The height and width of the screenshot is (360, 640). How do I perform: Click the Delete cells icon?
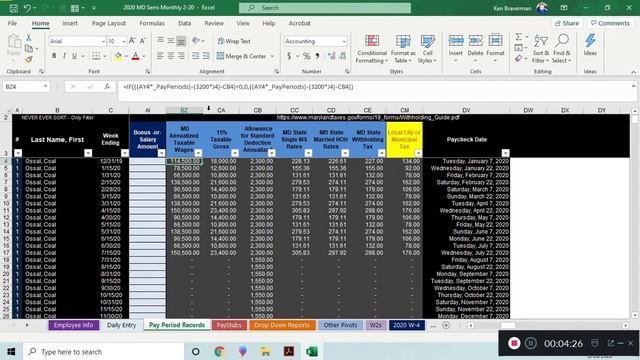tap(475, 40)
